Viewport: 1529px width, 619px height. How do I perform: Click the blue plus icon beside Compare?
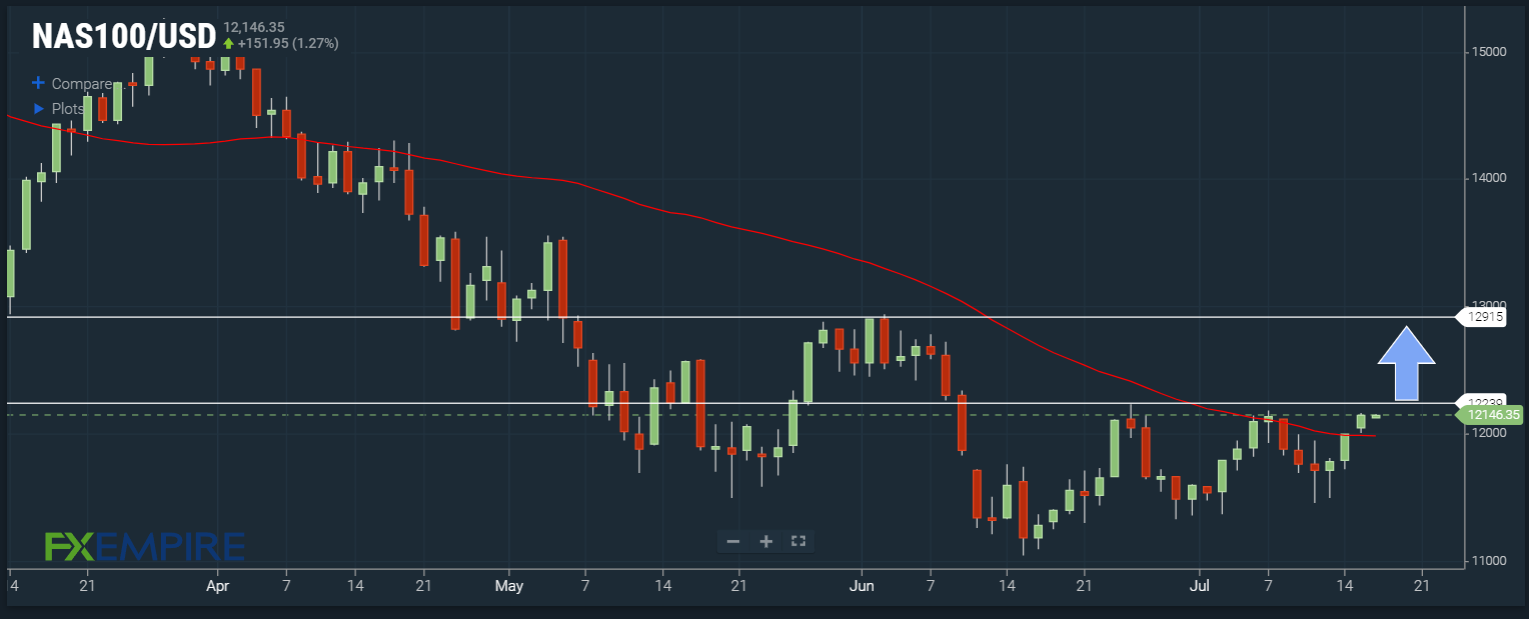pyautogui.click(x=39, y=84)
